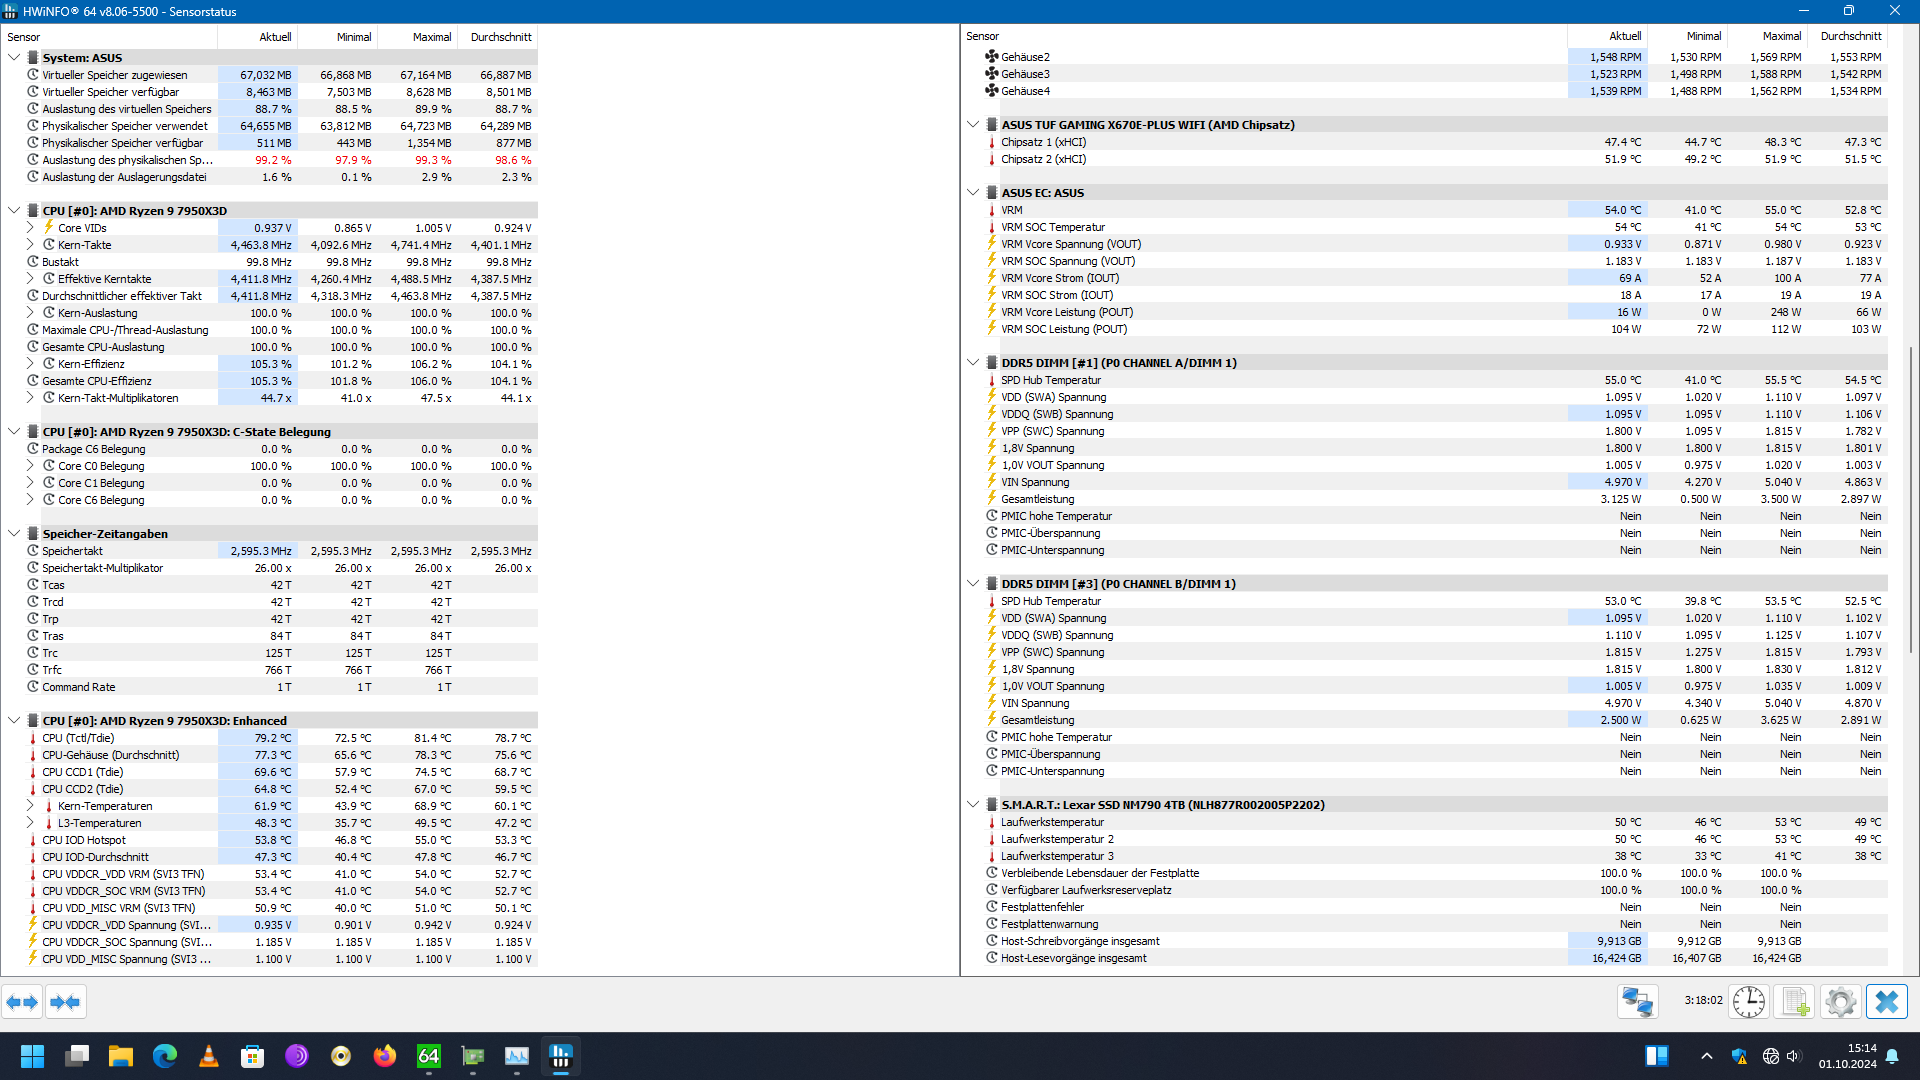Click the Maximal column header on left panel
This screenshot has width=1920, height=1080.
click(x=432, y=37)
